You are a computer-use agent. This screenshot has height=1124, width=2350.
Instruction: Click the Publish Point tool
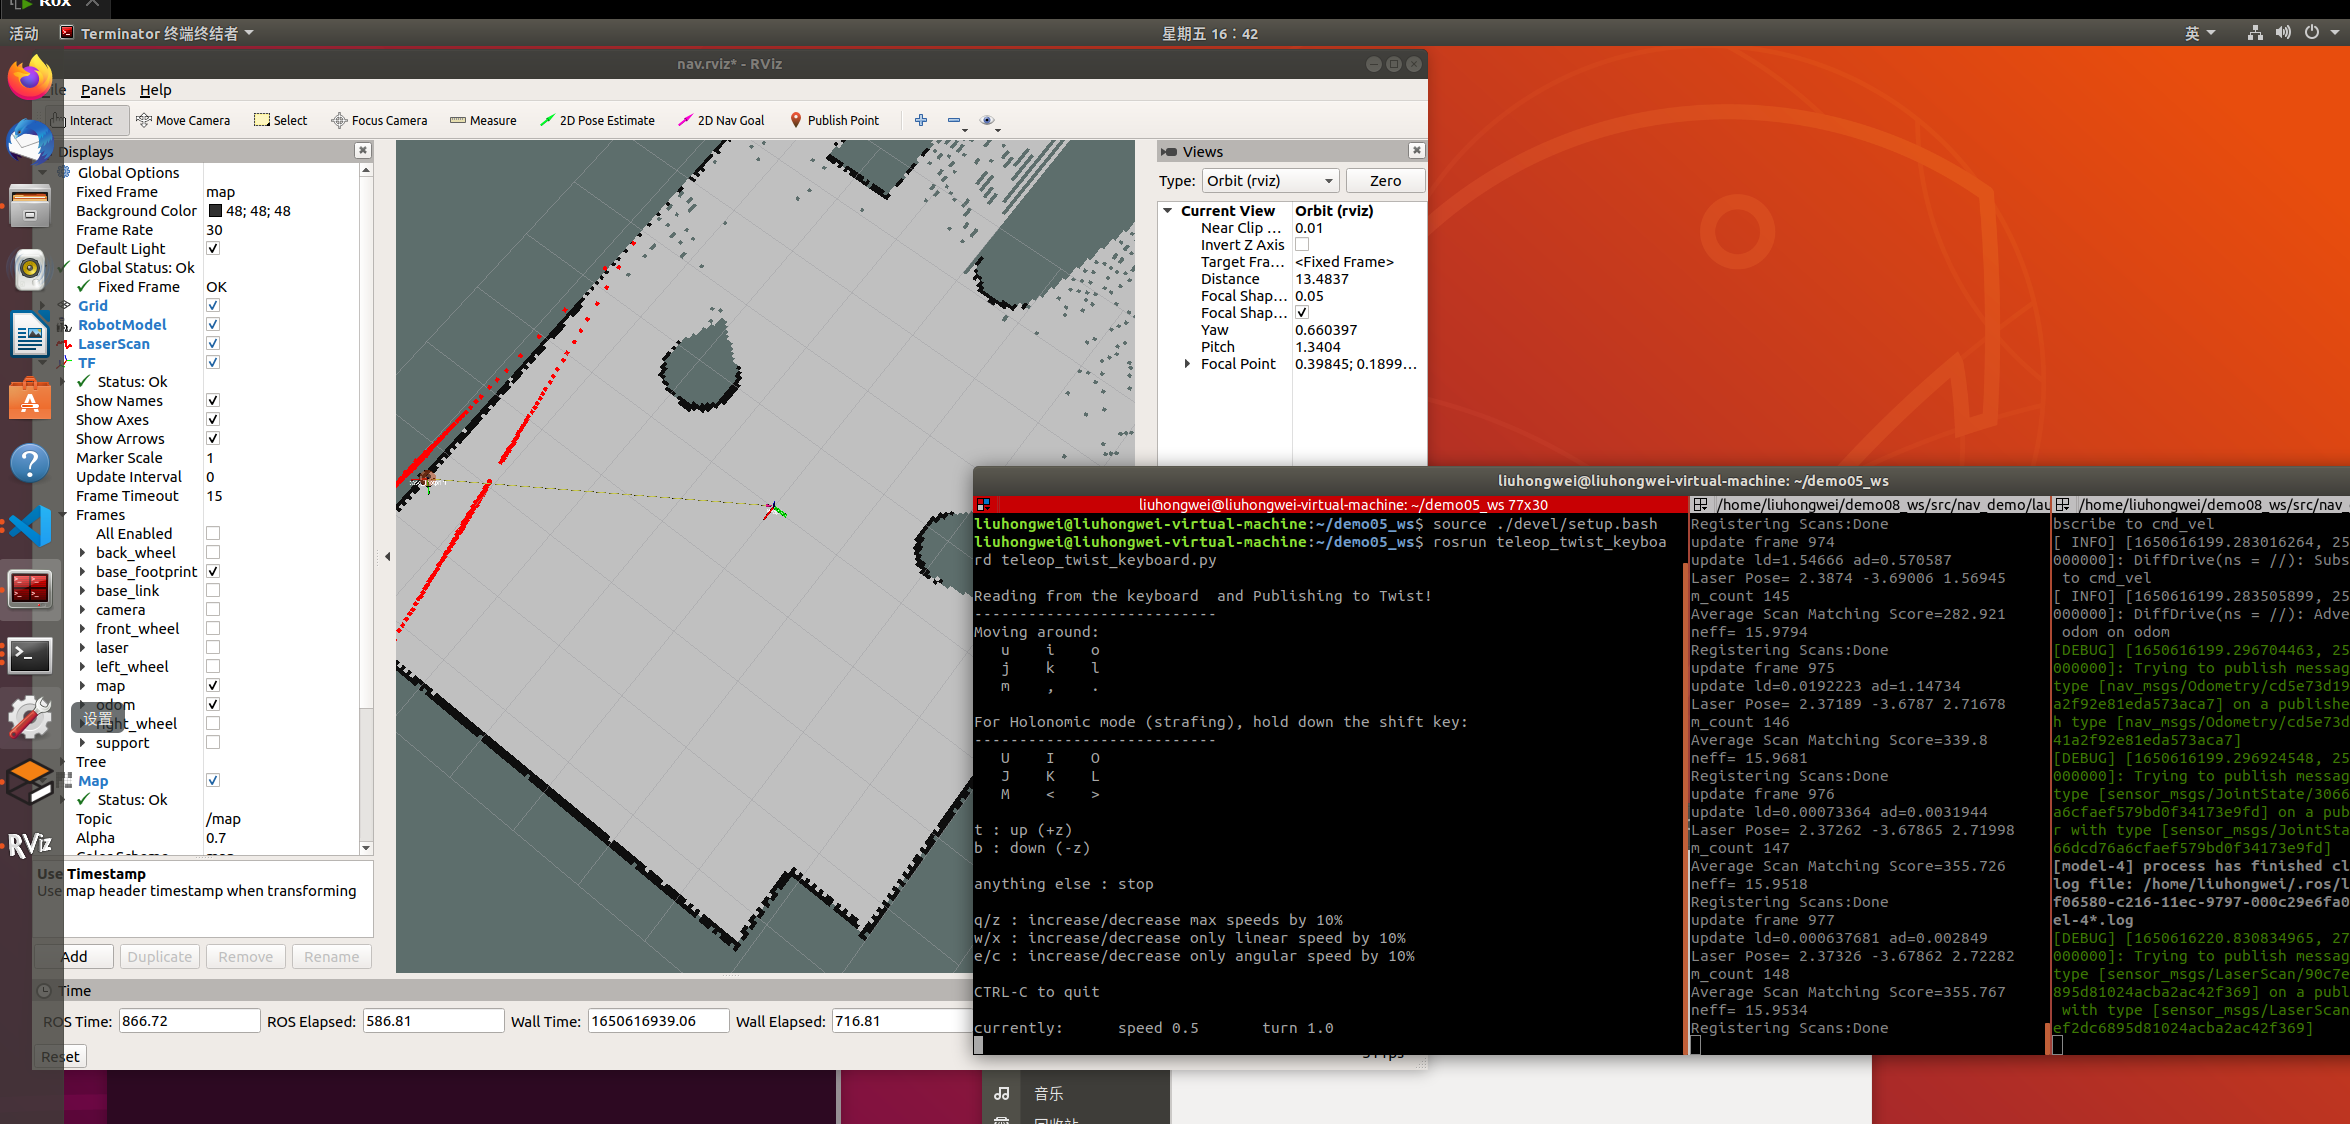834,120
